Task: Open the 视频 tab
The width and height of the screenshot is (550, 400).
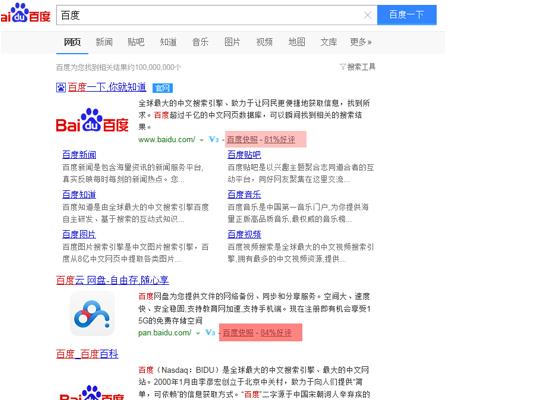Action: (x=264, y=42)
